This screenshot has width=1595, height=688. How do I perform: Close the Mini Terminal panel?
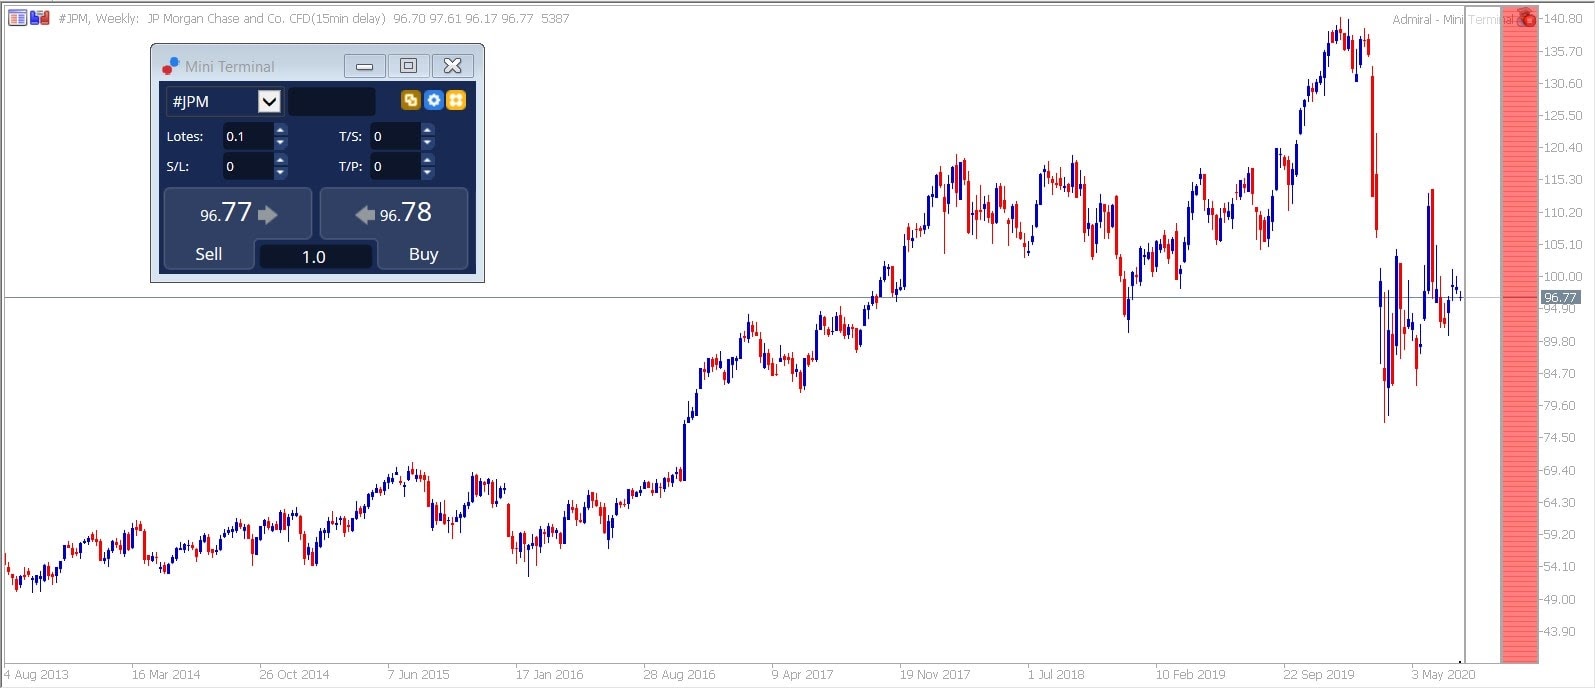tap(452, 66)
